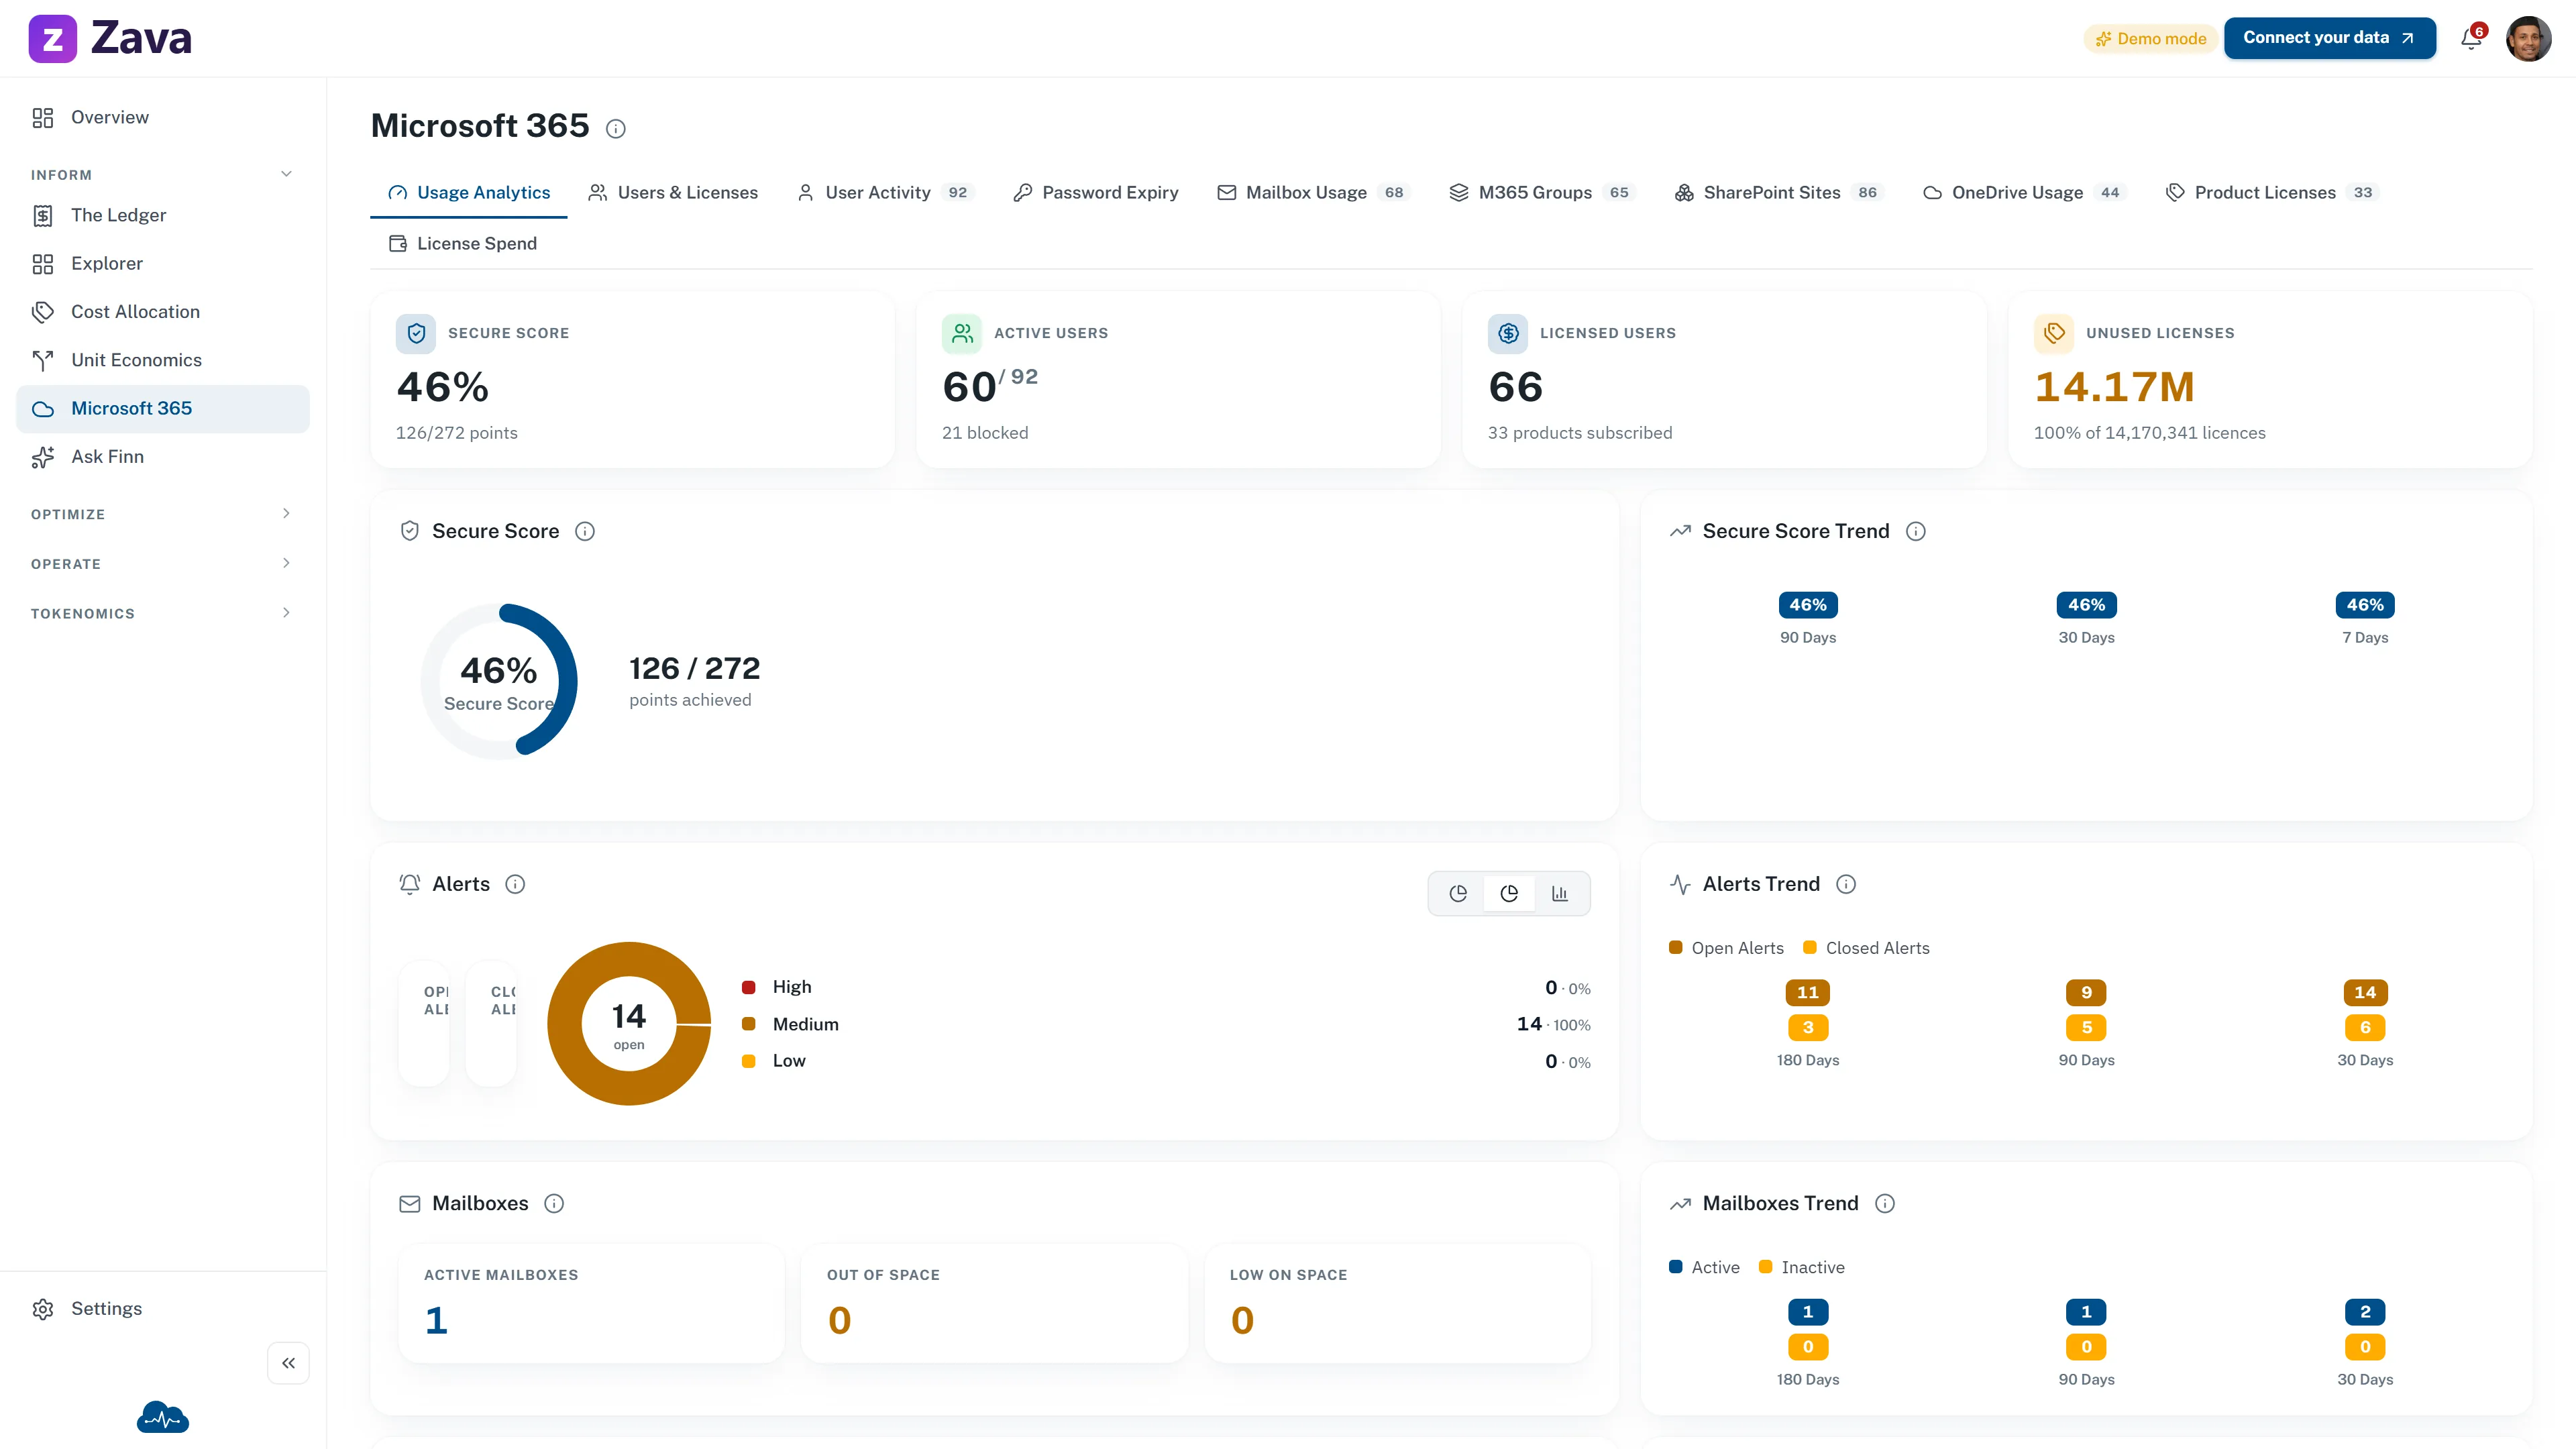The image size is (2576, 1449).
Task: Open info icon beside Microsoft 365 title
Action: click(x=616, y=128)
